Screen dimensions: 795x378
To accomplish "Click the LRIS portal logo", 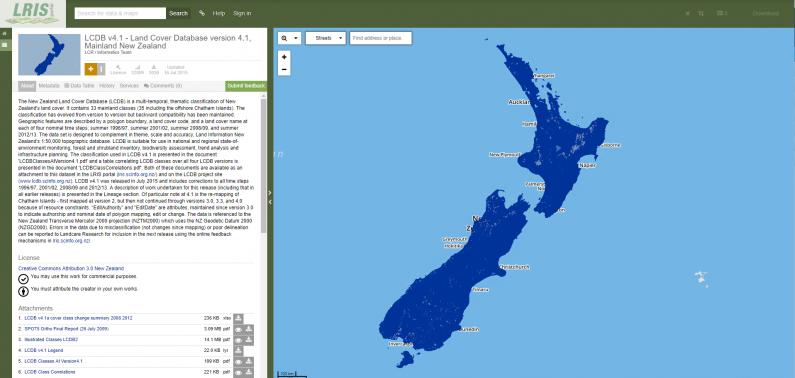I will pyautogui.click(x=33, y=14).
